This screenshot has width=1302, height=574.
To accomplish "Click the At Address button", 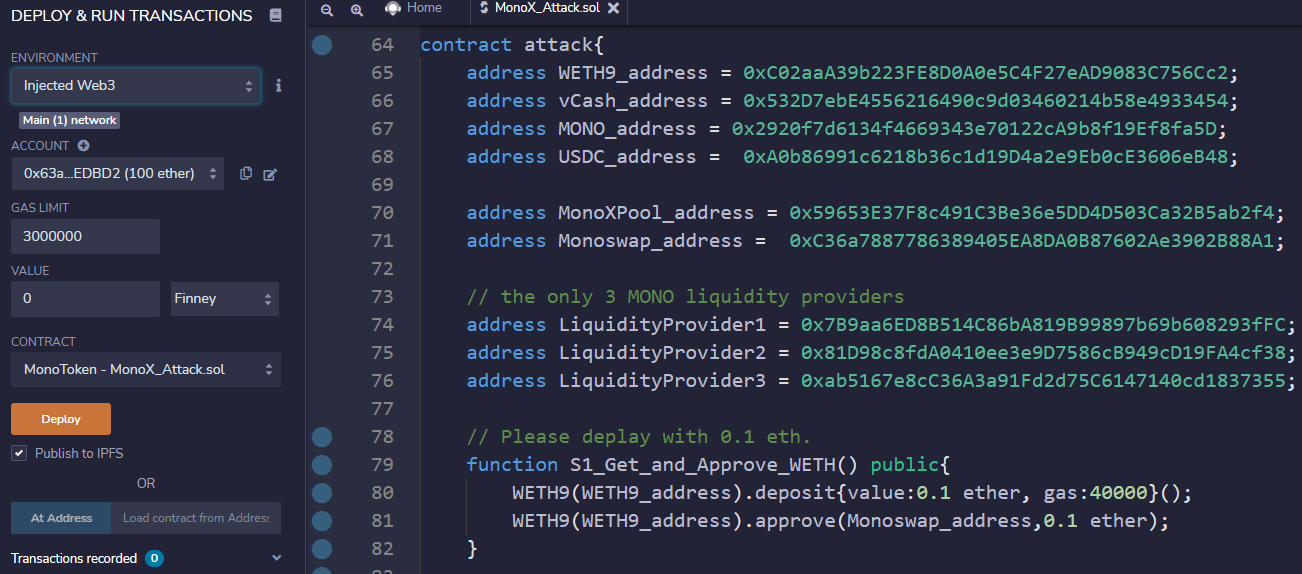I will 61,518.
